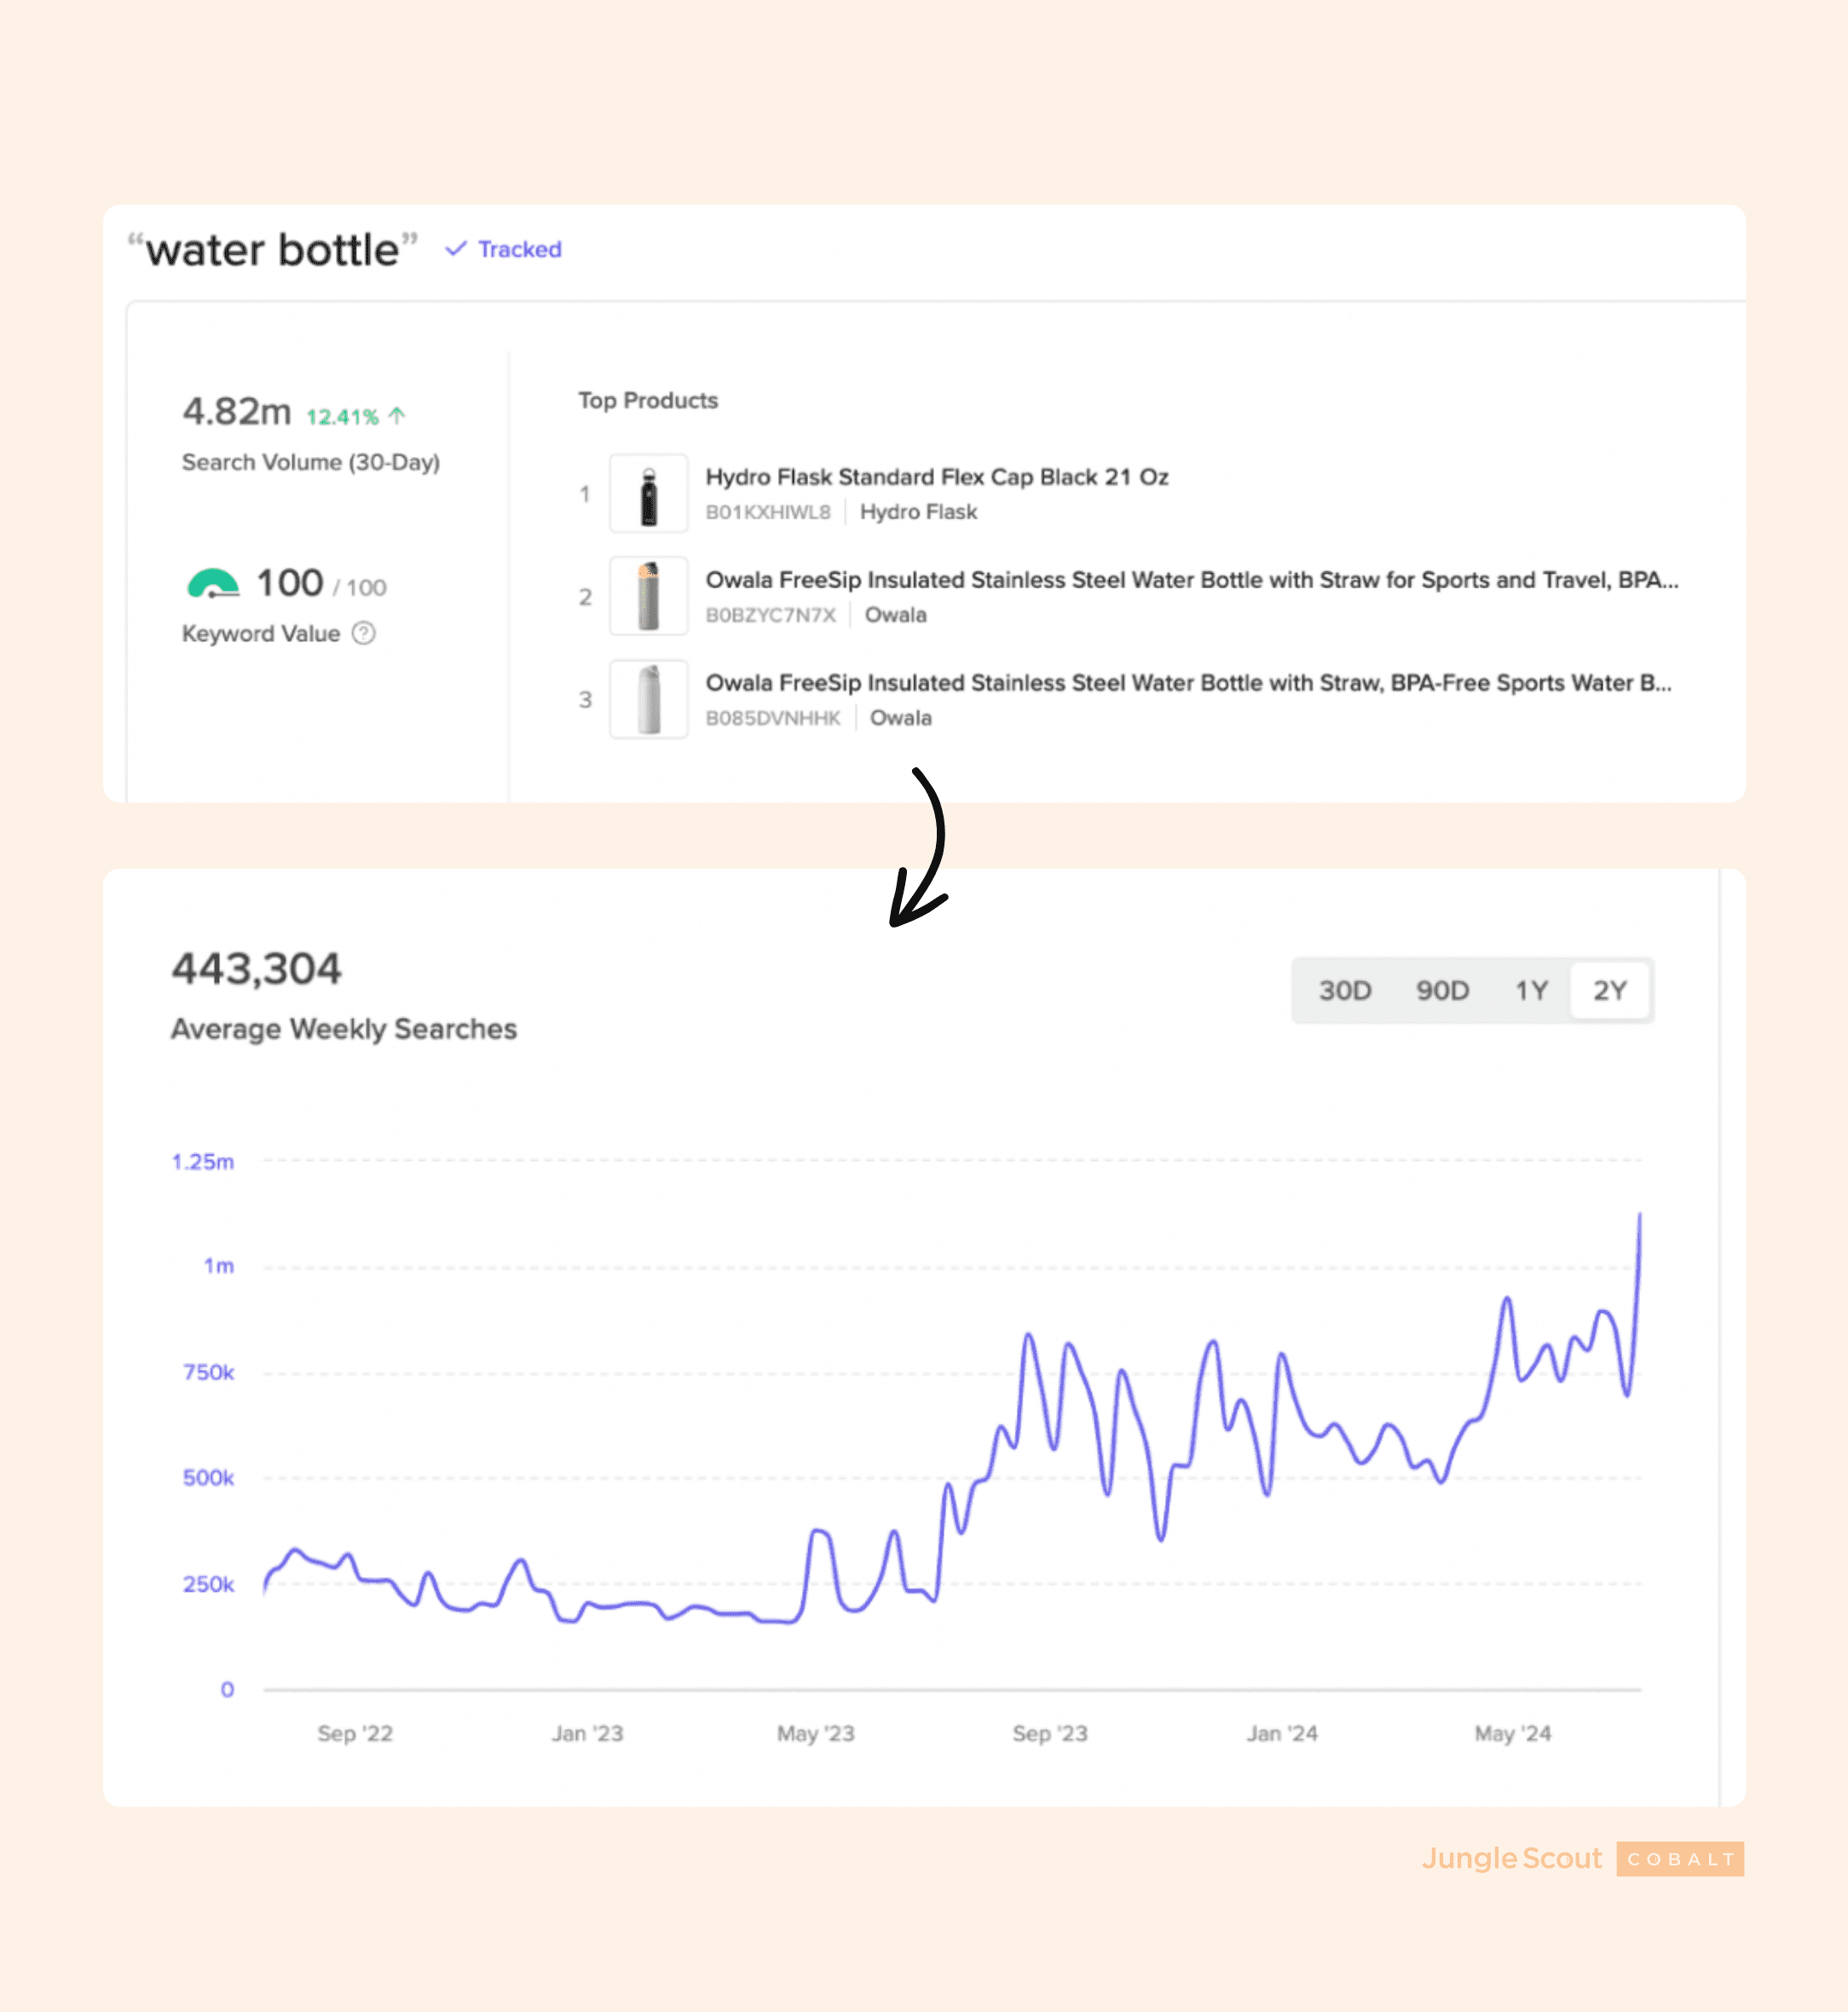1848x2012 pixels.
Task: Click the Hydro Flask brand name
Action: [x=918, y=512]
